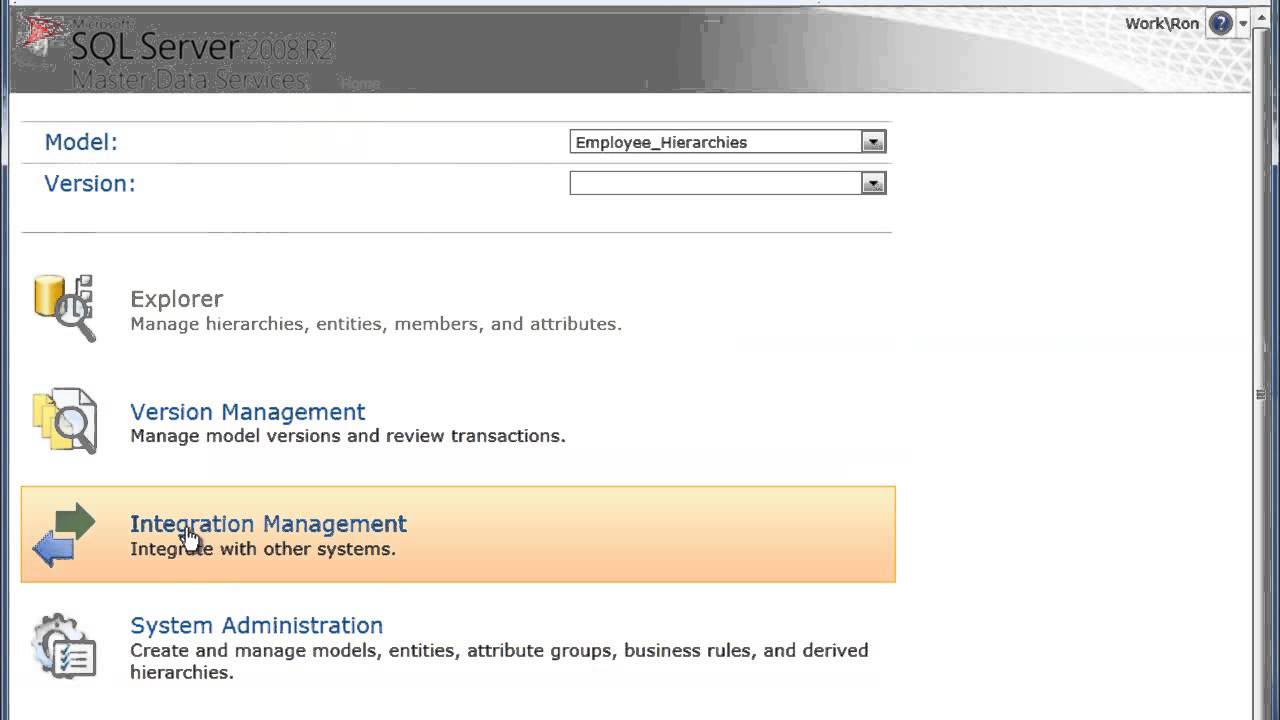Expand the small arrow beside help icon
Image resolution: width=1280 pixels, height=720 pixels.
point(1243,24)
